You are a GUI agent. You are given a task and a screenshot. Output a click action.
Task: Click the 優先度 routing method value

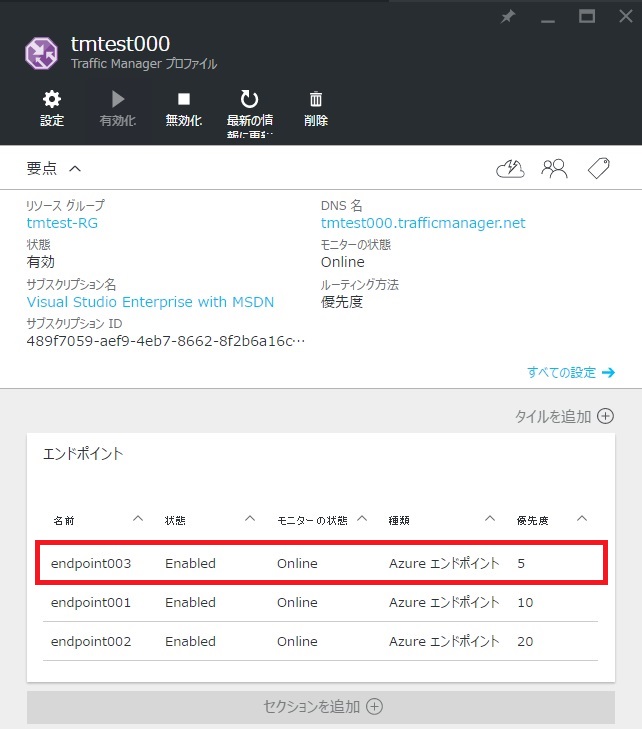pyautogui.click(x=342, y=302)
